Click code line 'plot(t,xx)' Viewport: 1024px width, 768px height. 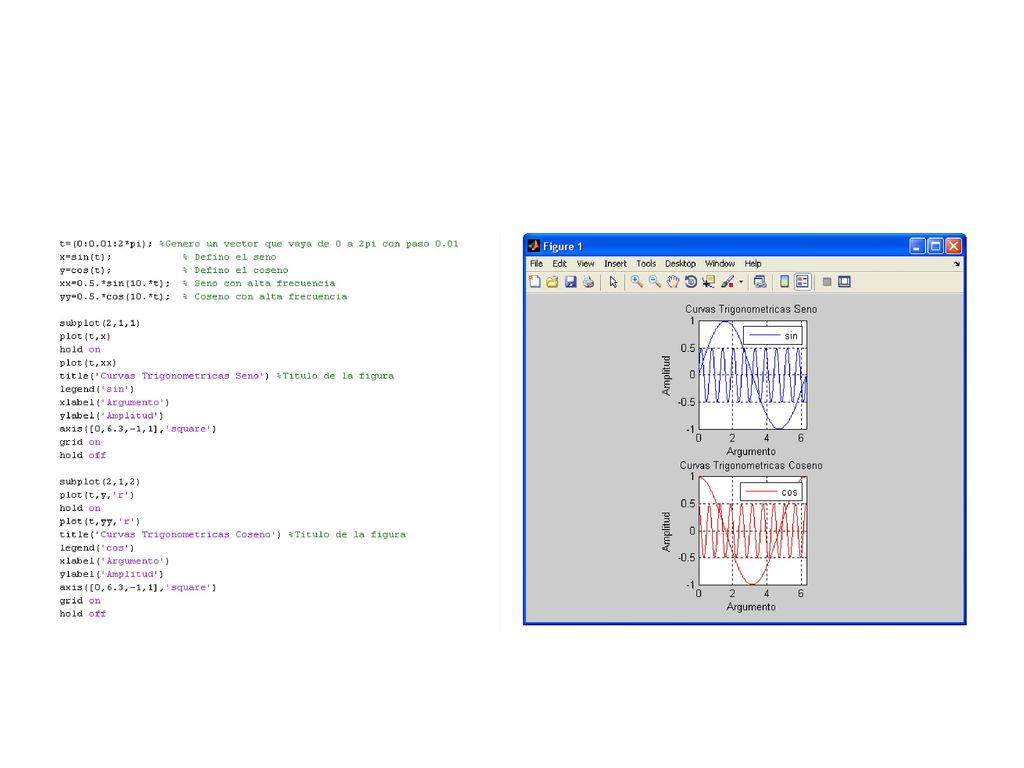(88, 362)
